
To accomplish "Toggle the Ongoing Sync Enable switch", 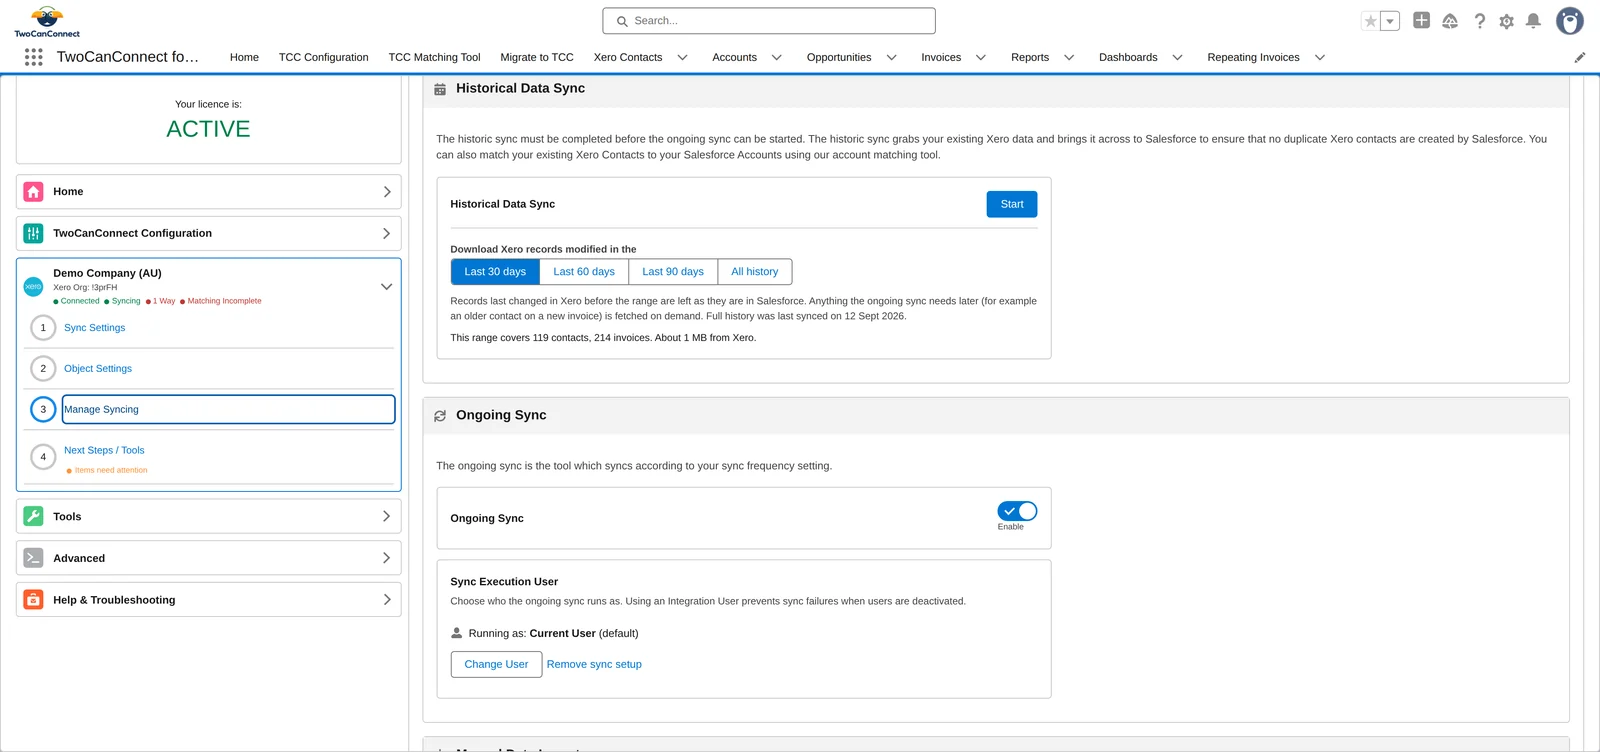I will pos(1017,511).
